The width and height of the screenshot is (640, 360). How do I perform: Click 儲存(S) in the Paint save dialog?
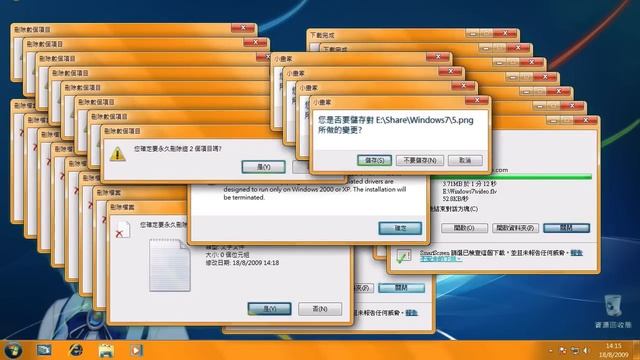click(374, 160)
